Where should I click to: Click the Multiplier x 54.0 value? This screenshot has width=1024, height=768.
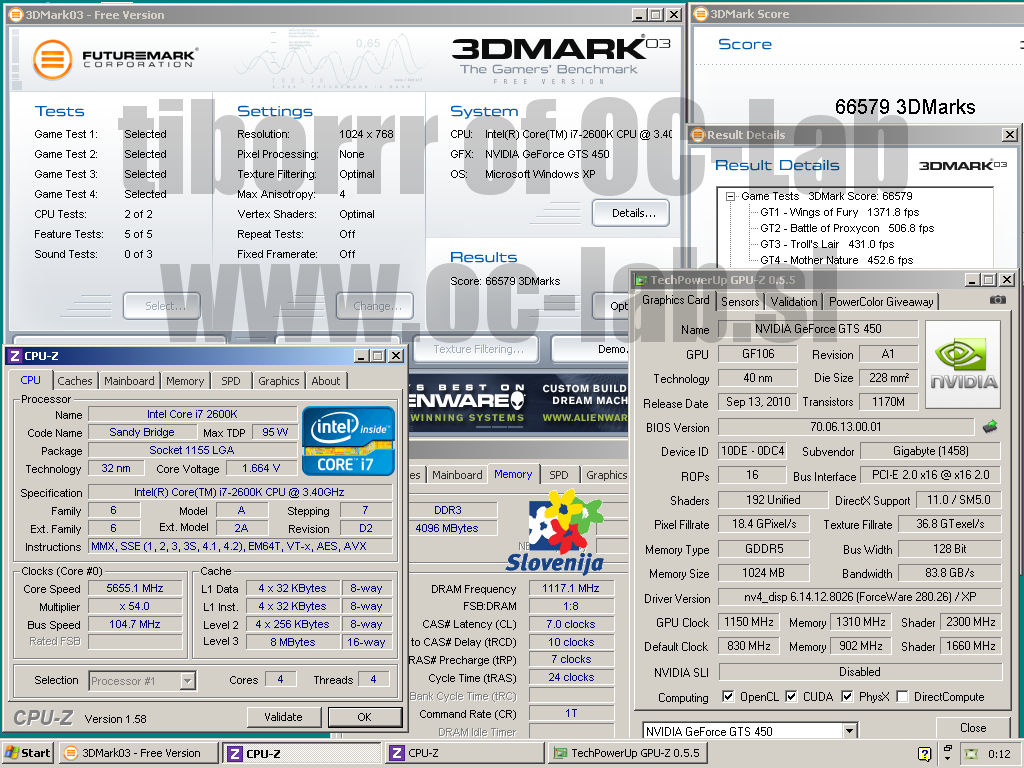pos(135,606)
